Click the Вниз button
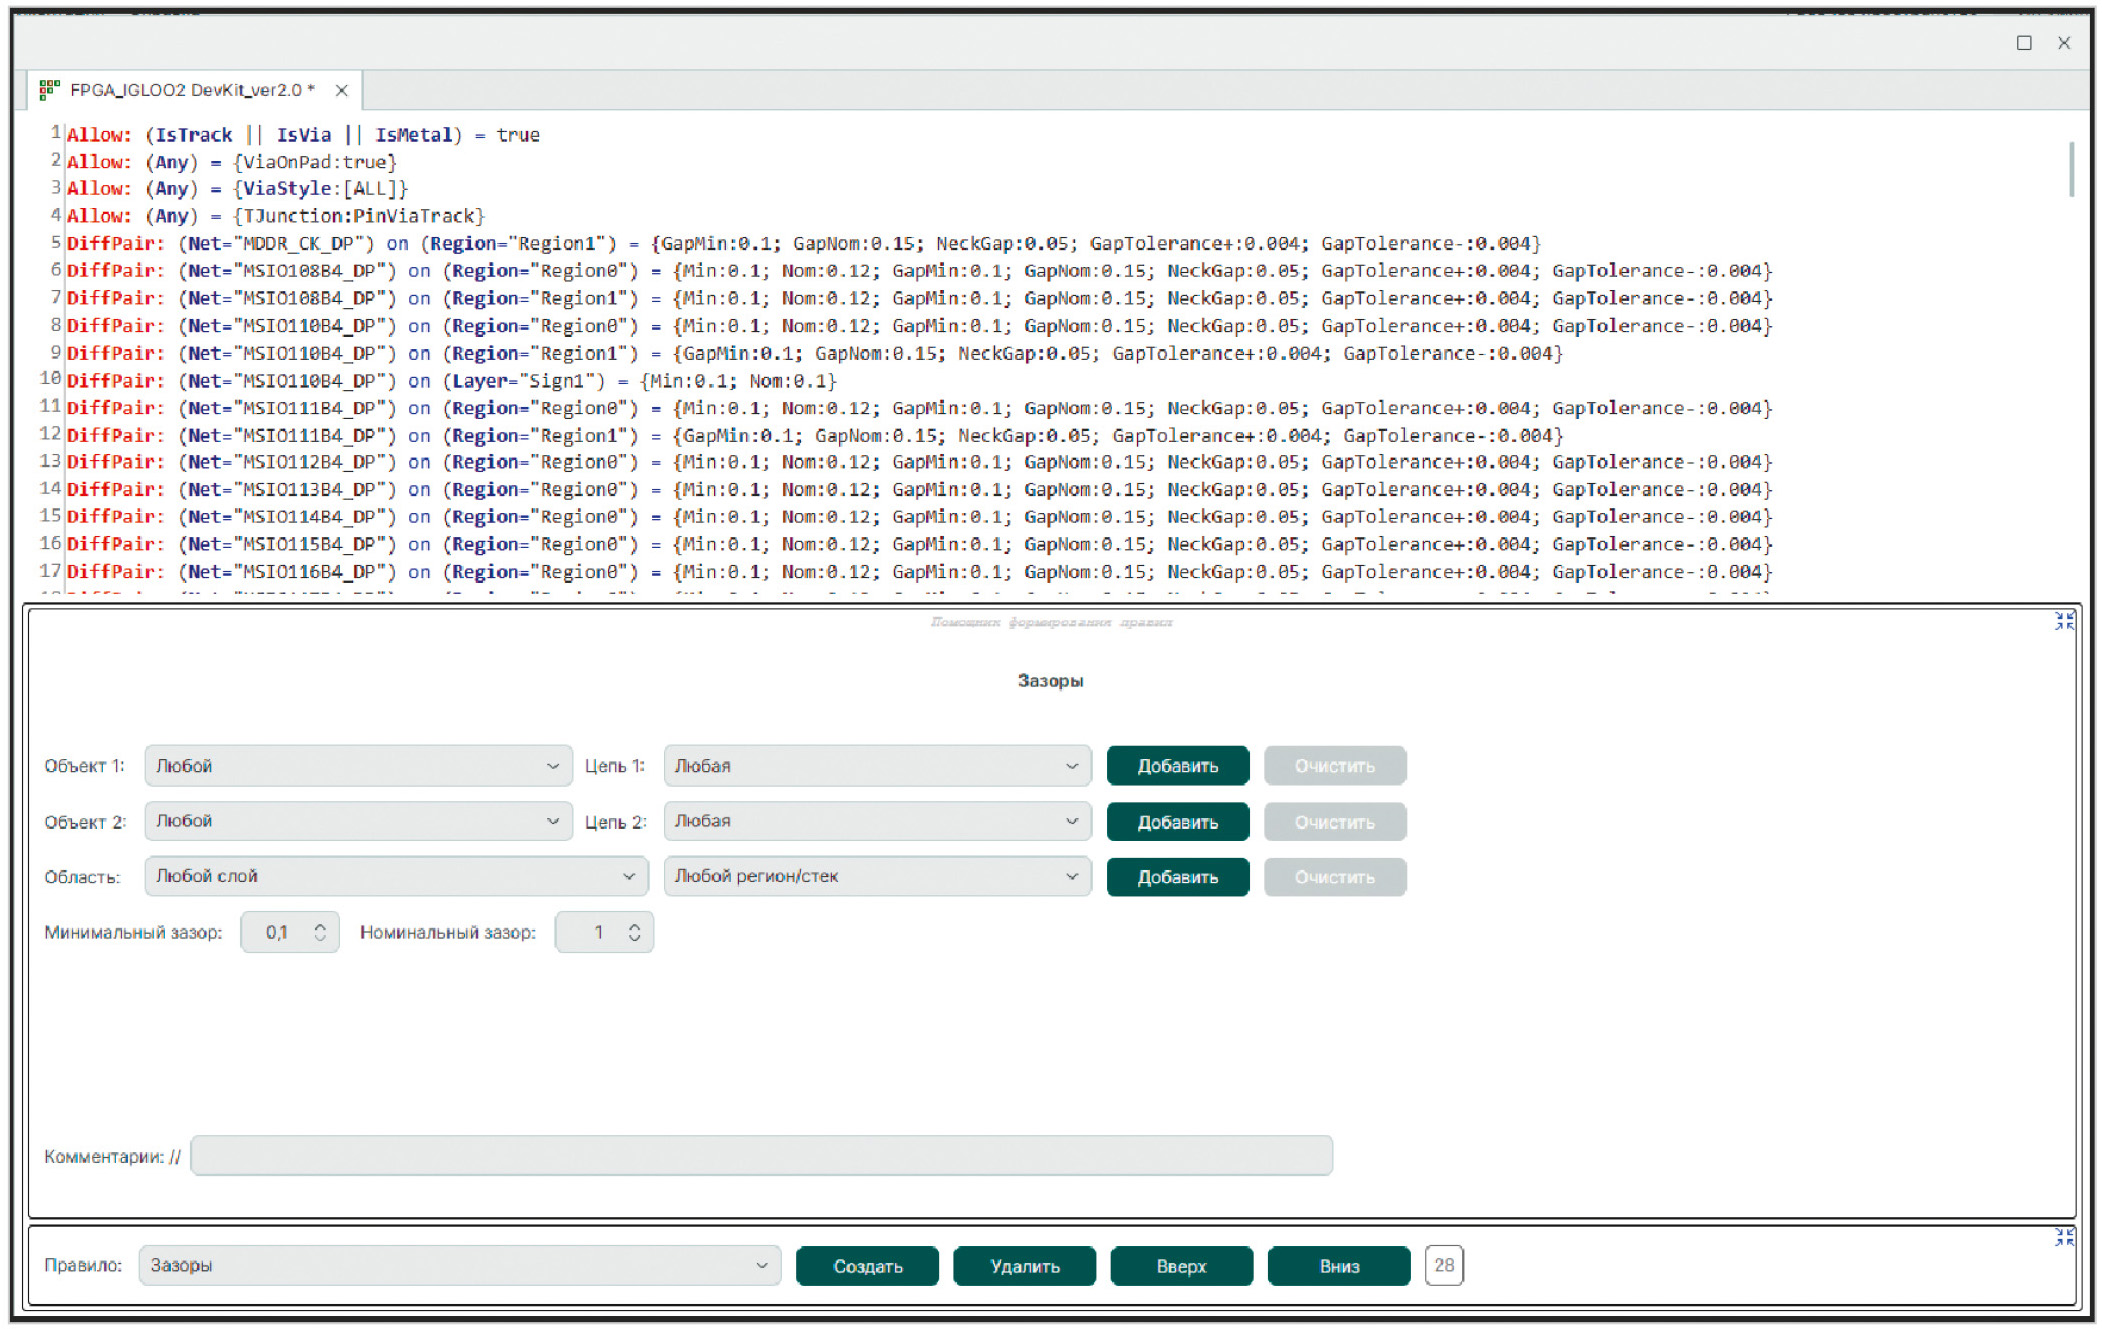This screenshot has width=2102, height=1329. pyautogui.click(x=1339, y=1266)
